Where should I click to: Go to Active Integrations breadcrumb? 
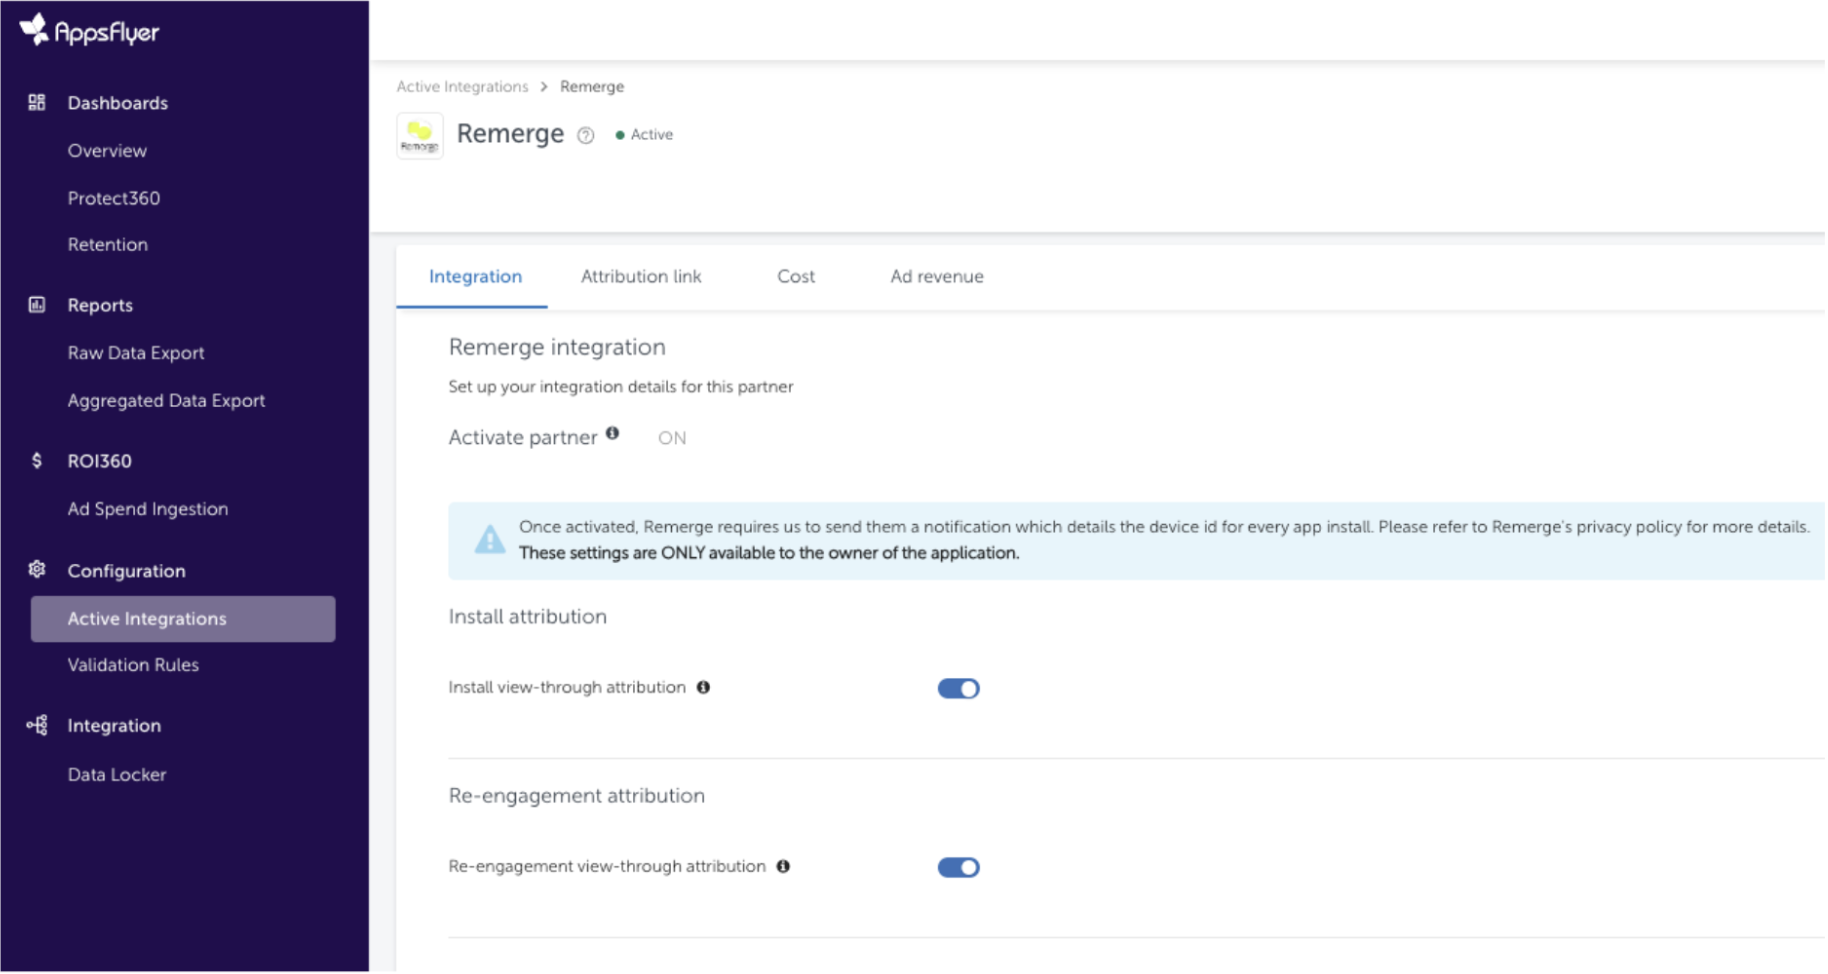[462, 87]
